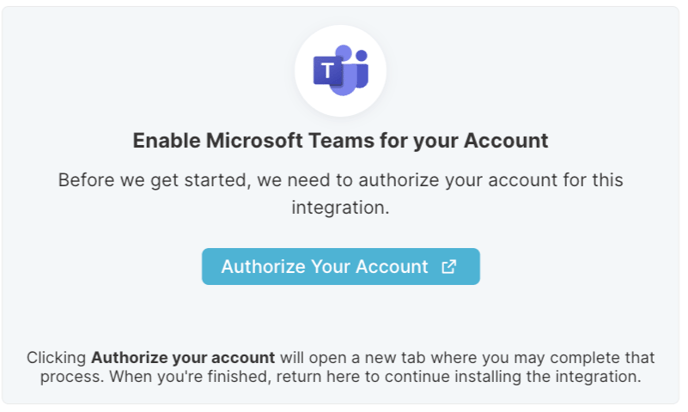Screen dimensions: 688x412
Task: Click the word Account on blue button
Action: (x=391, y=266)
